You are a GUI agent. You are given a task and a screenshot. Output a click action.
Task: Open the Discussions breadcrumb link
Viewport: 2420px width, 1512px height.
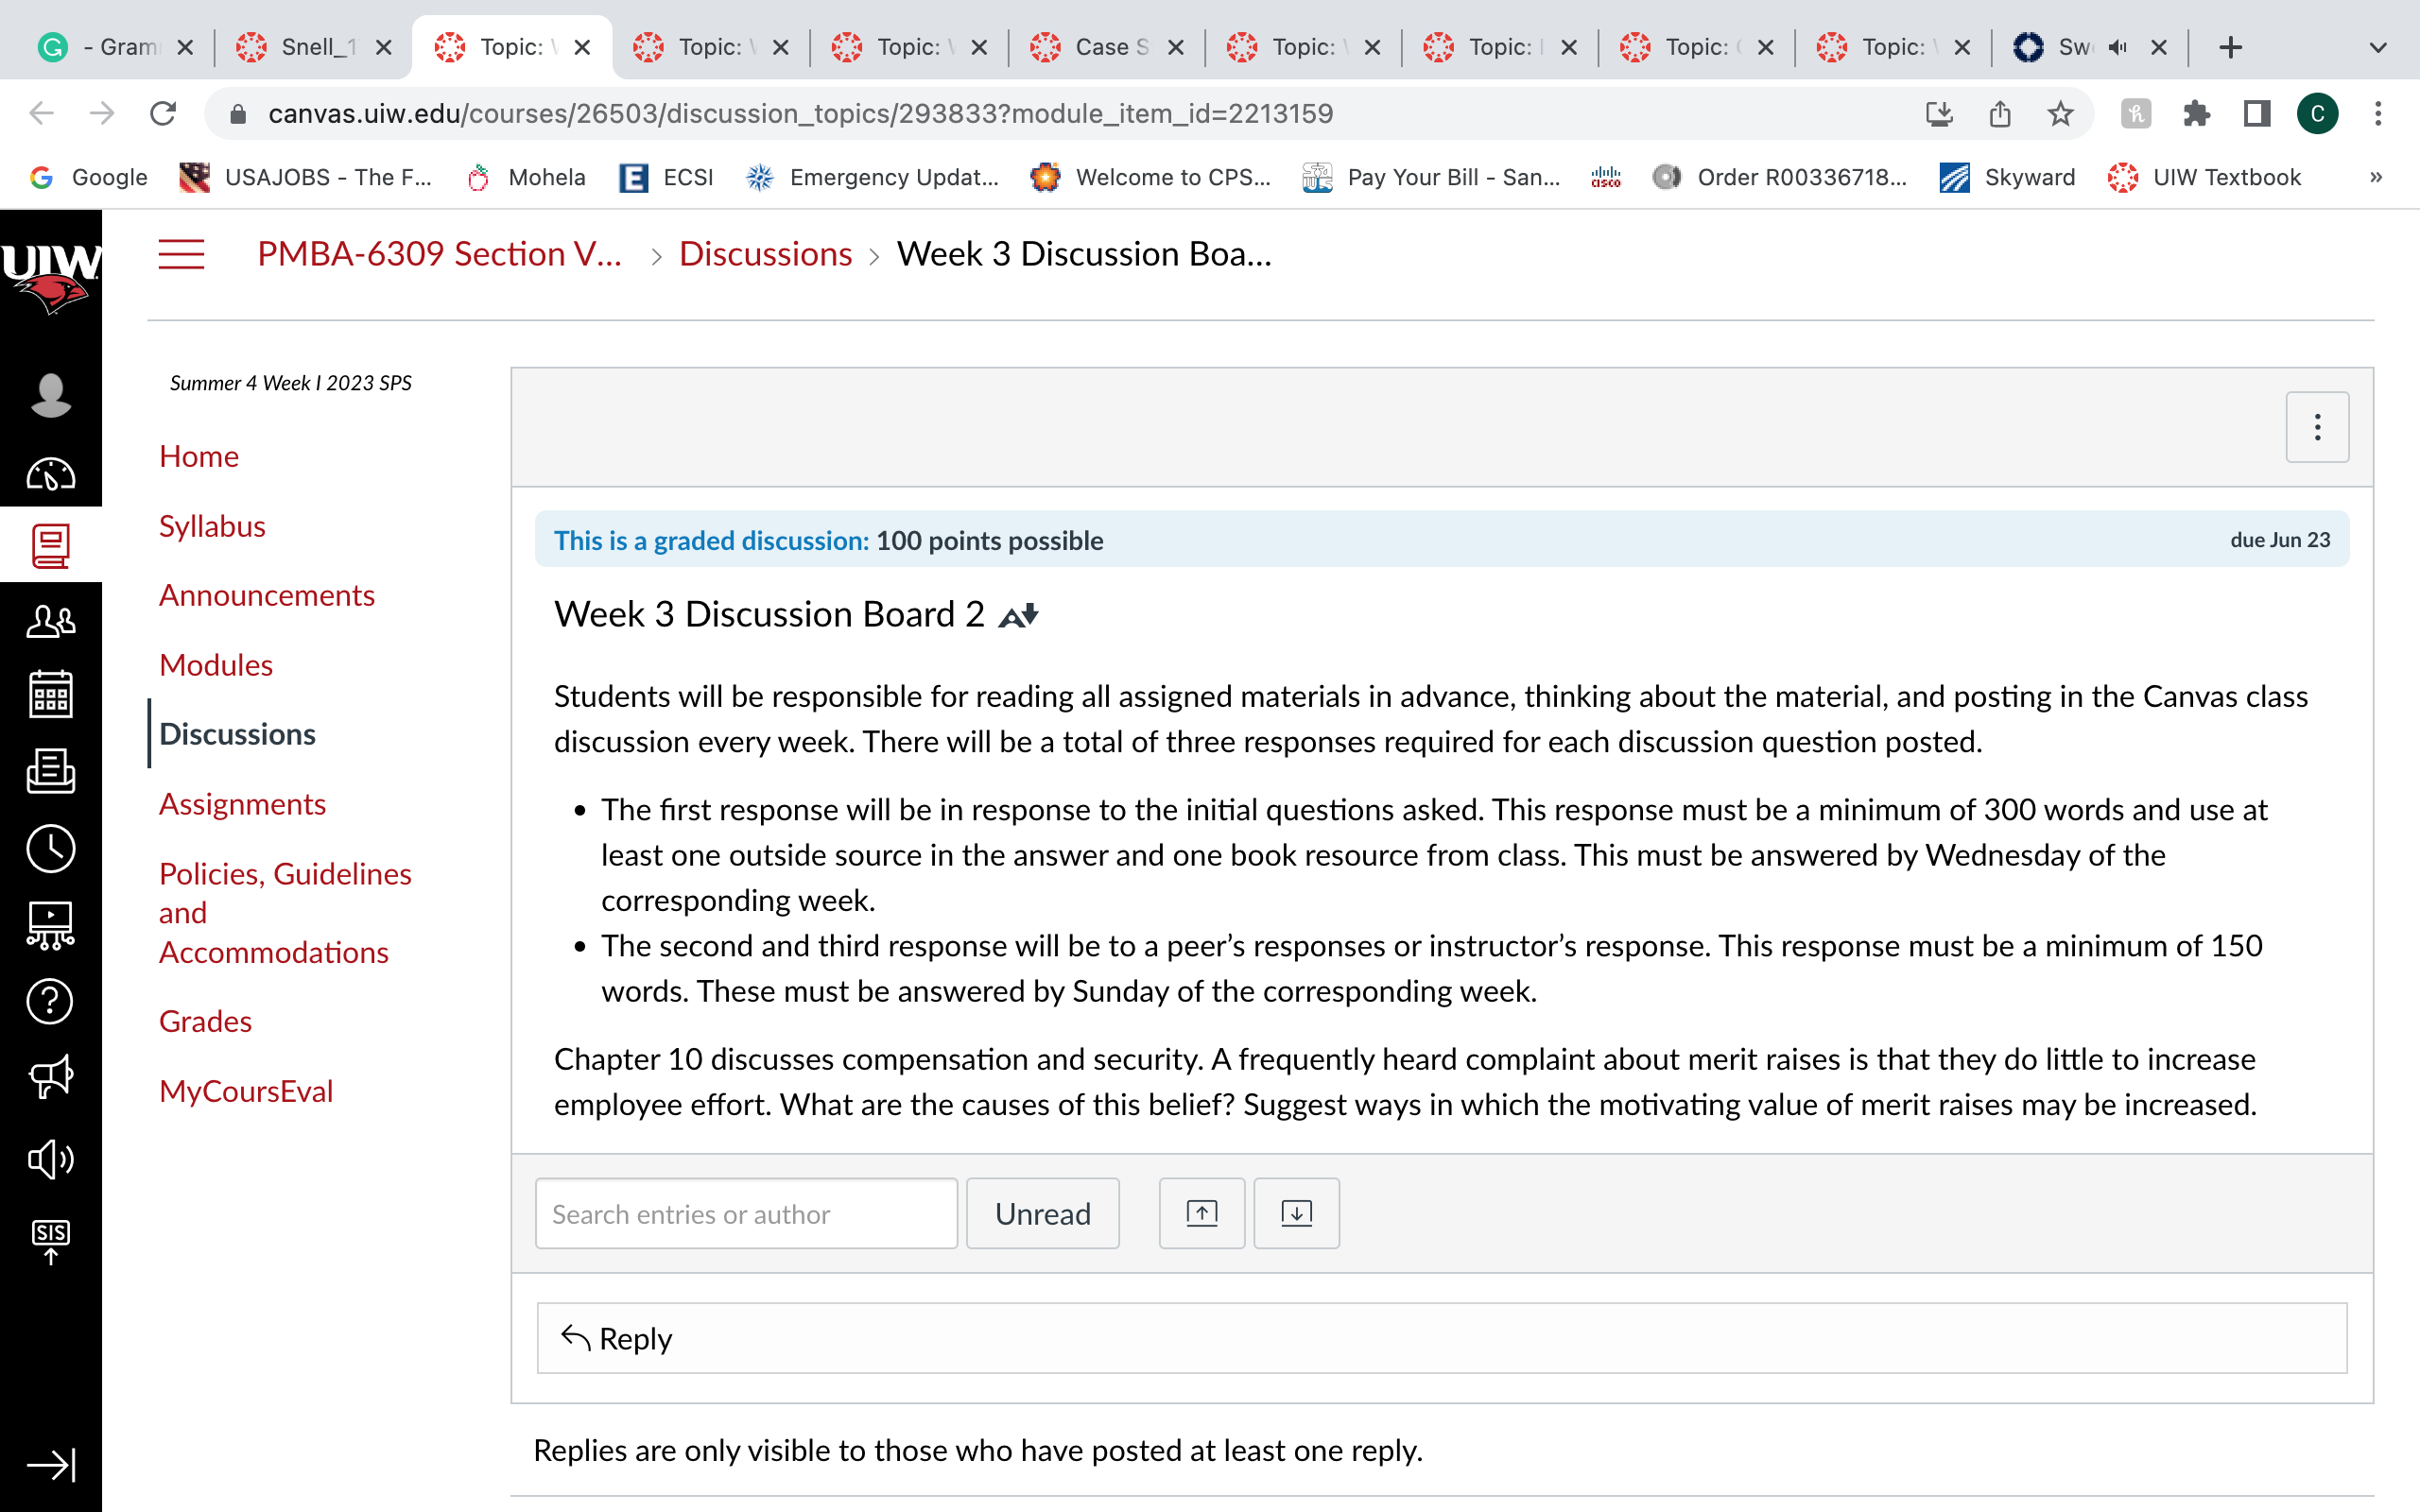tap(765, 254)
